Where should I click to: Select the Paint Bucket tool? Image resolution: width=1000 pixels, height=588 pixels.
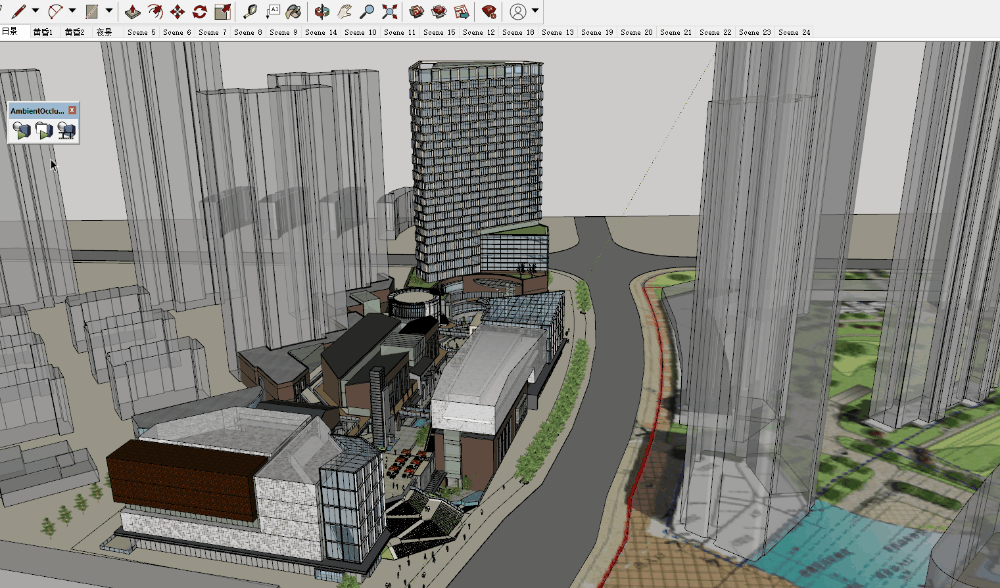pos(294,12)
